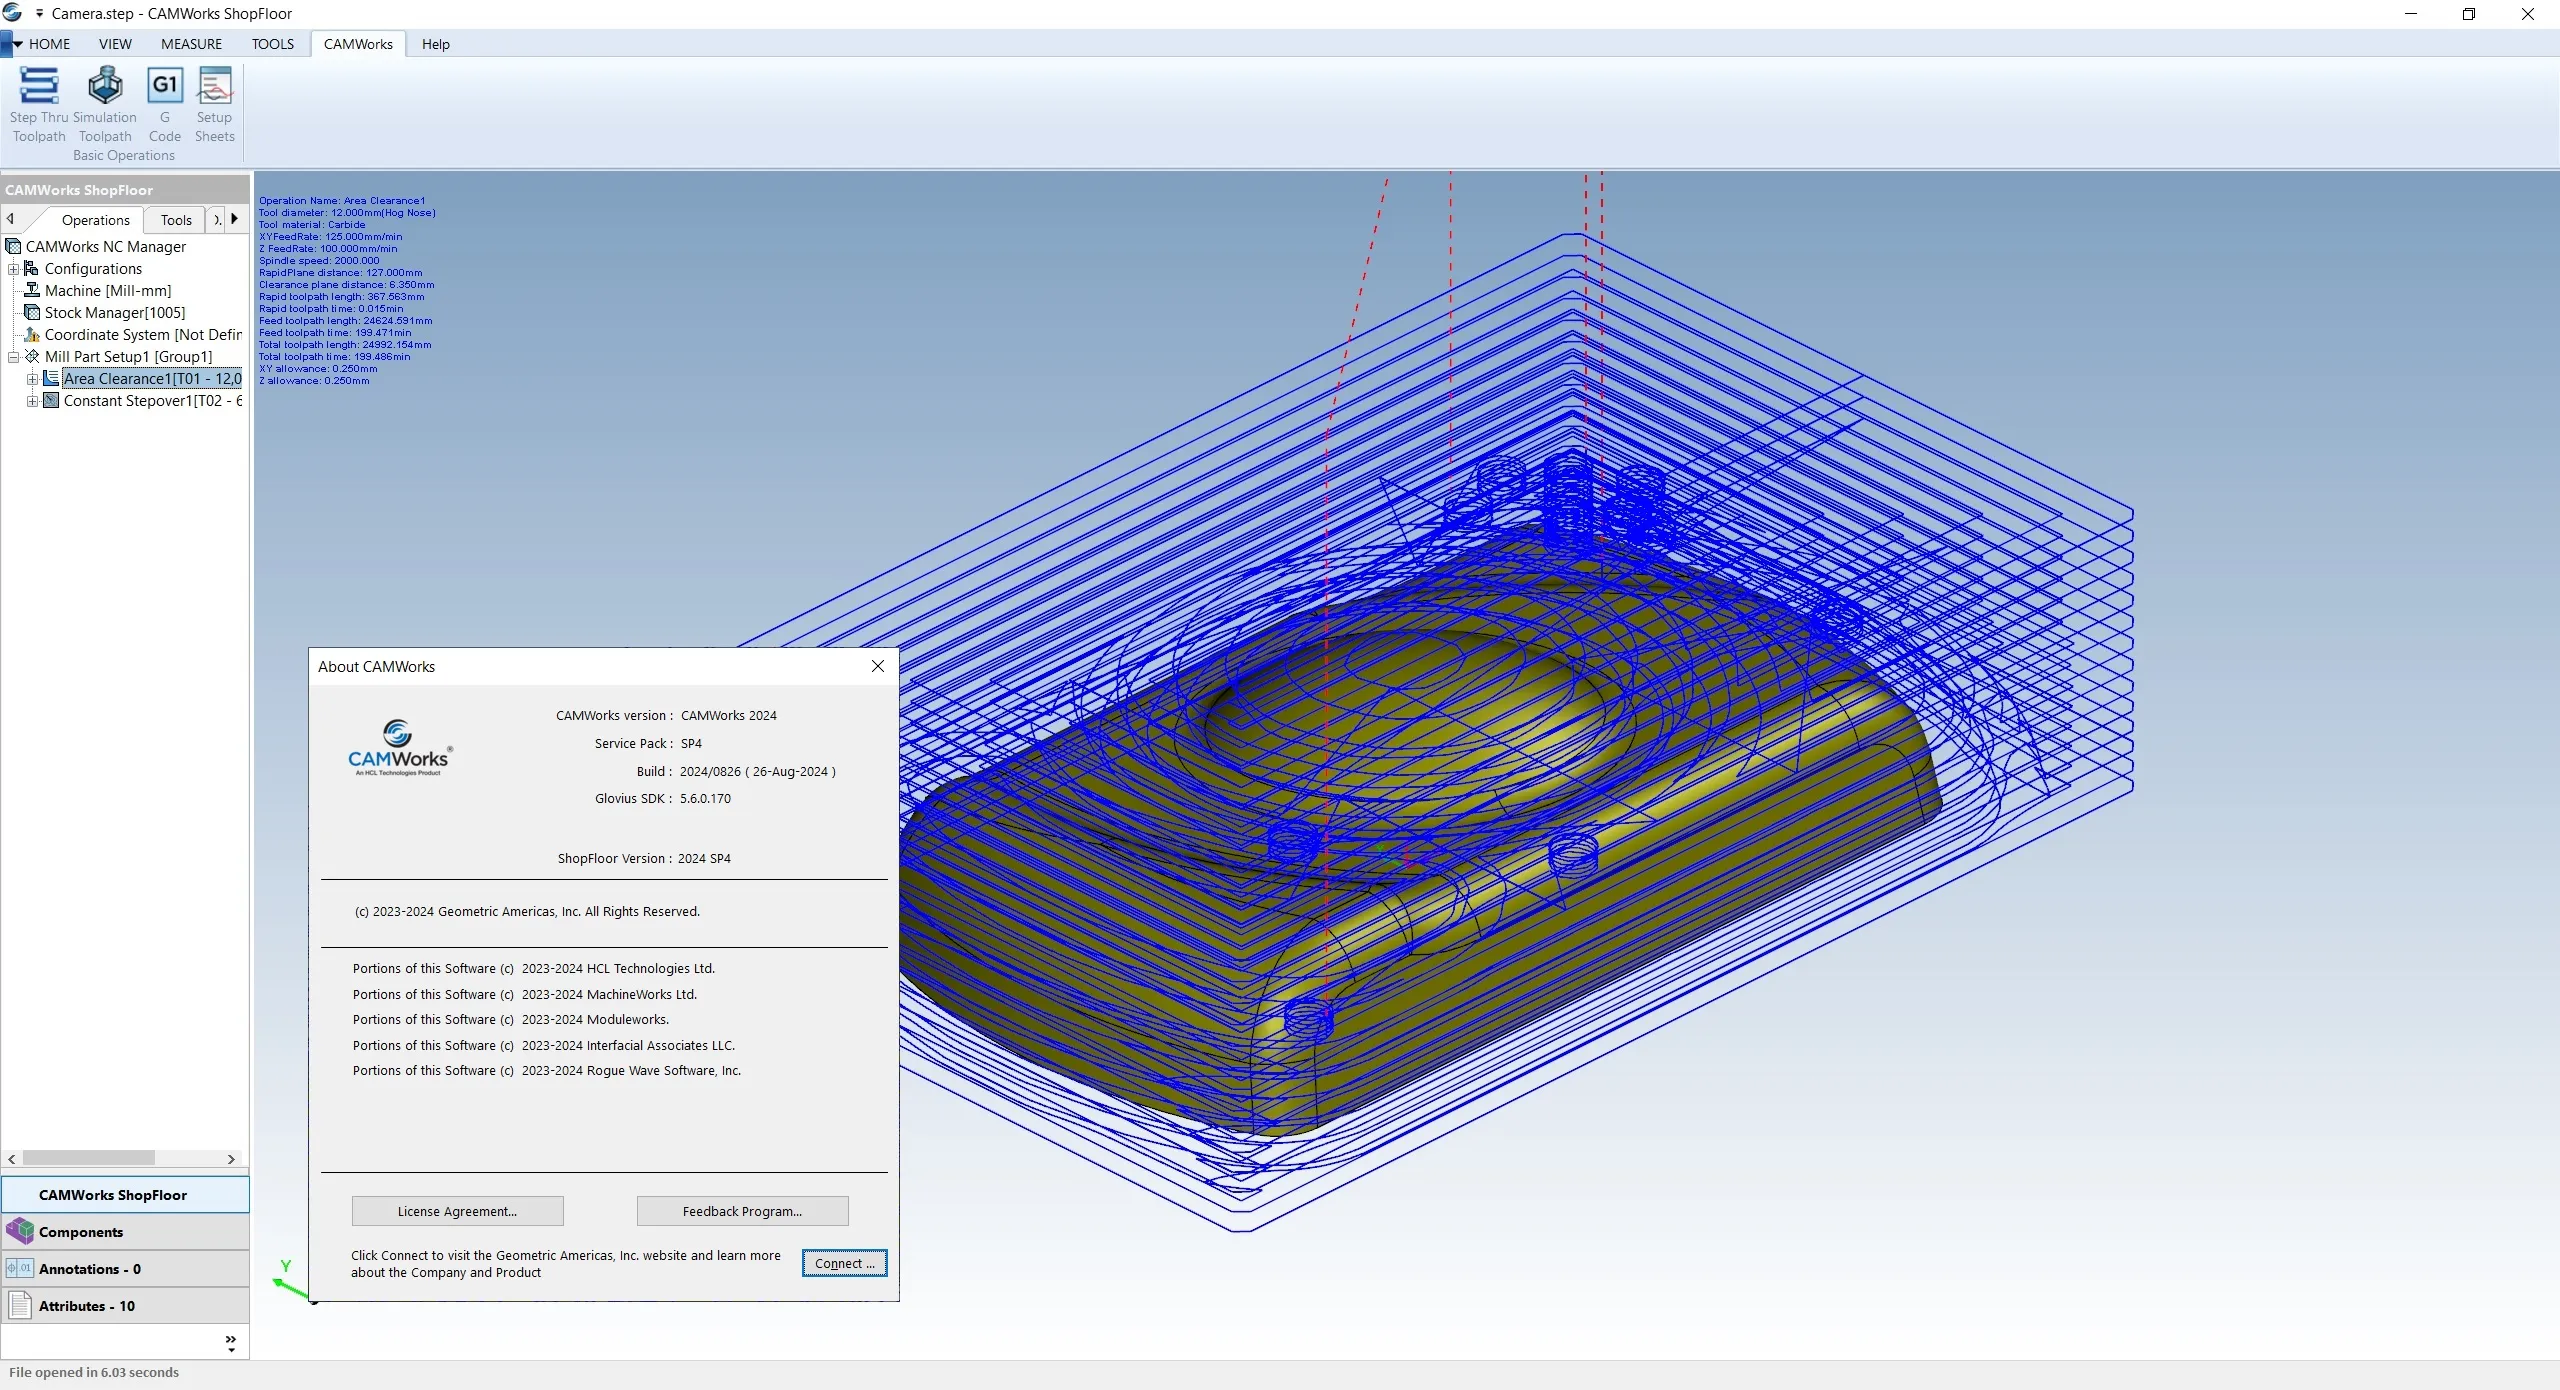Expand the Constant Stepover1 operation node
The width and height of the screenshot is (2560, 1390).
click(32, 401)
